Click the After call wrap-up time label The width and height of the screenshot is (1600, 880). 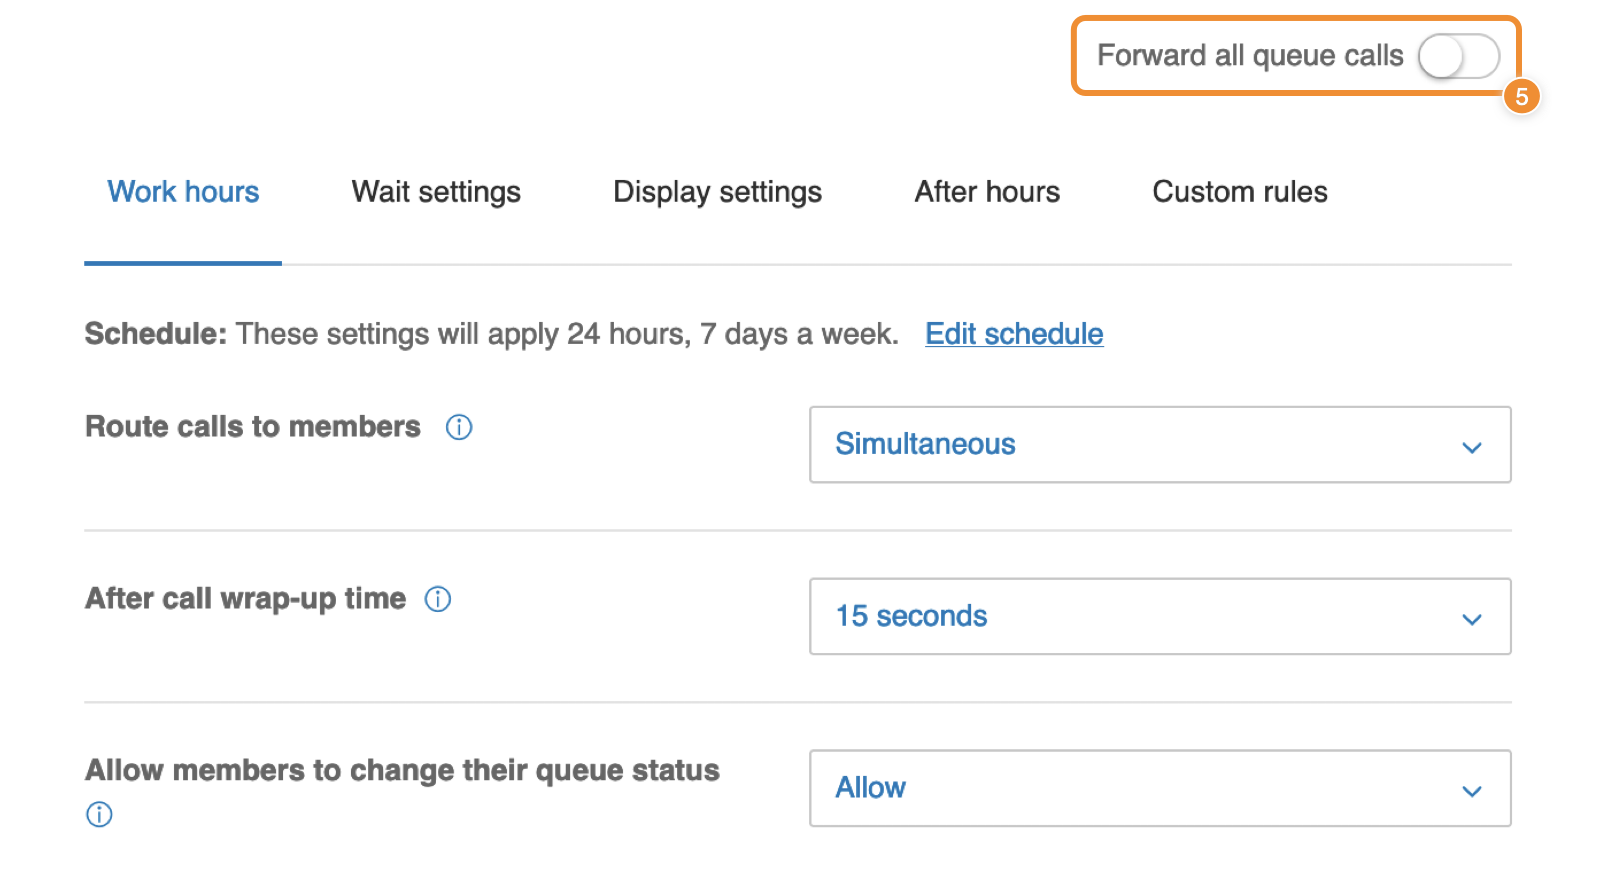(246, 599)
